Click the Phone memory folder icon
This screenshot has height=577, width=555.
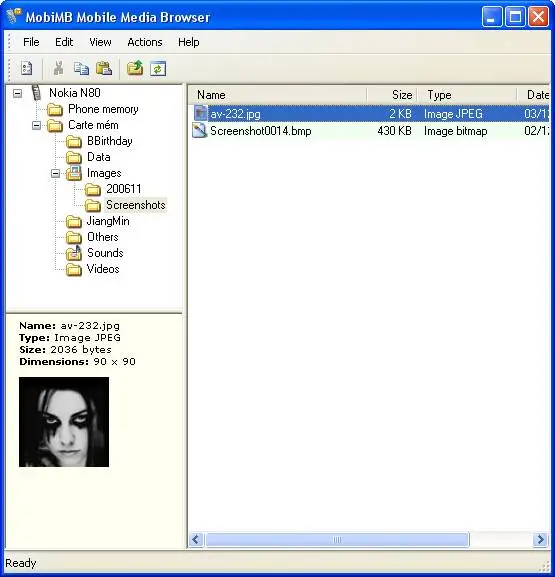pyautogui.click(x=55, y=109)
